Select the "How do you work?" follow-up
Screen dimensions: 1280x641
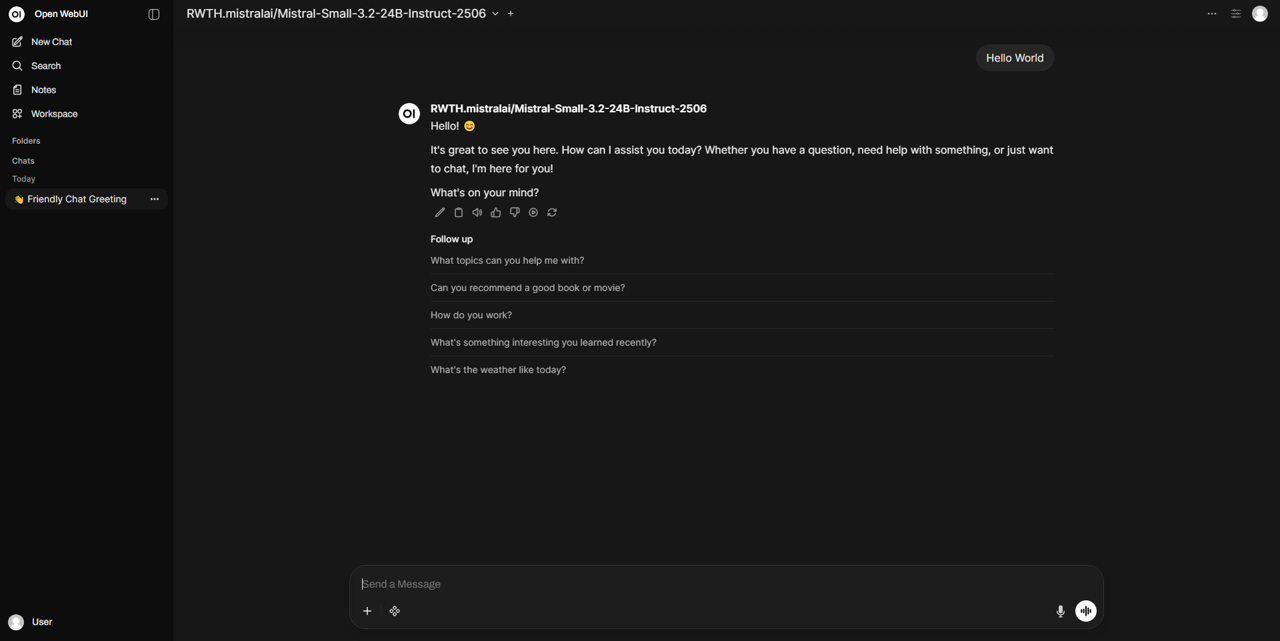[471, 315]
